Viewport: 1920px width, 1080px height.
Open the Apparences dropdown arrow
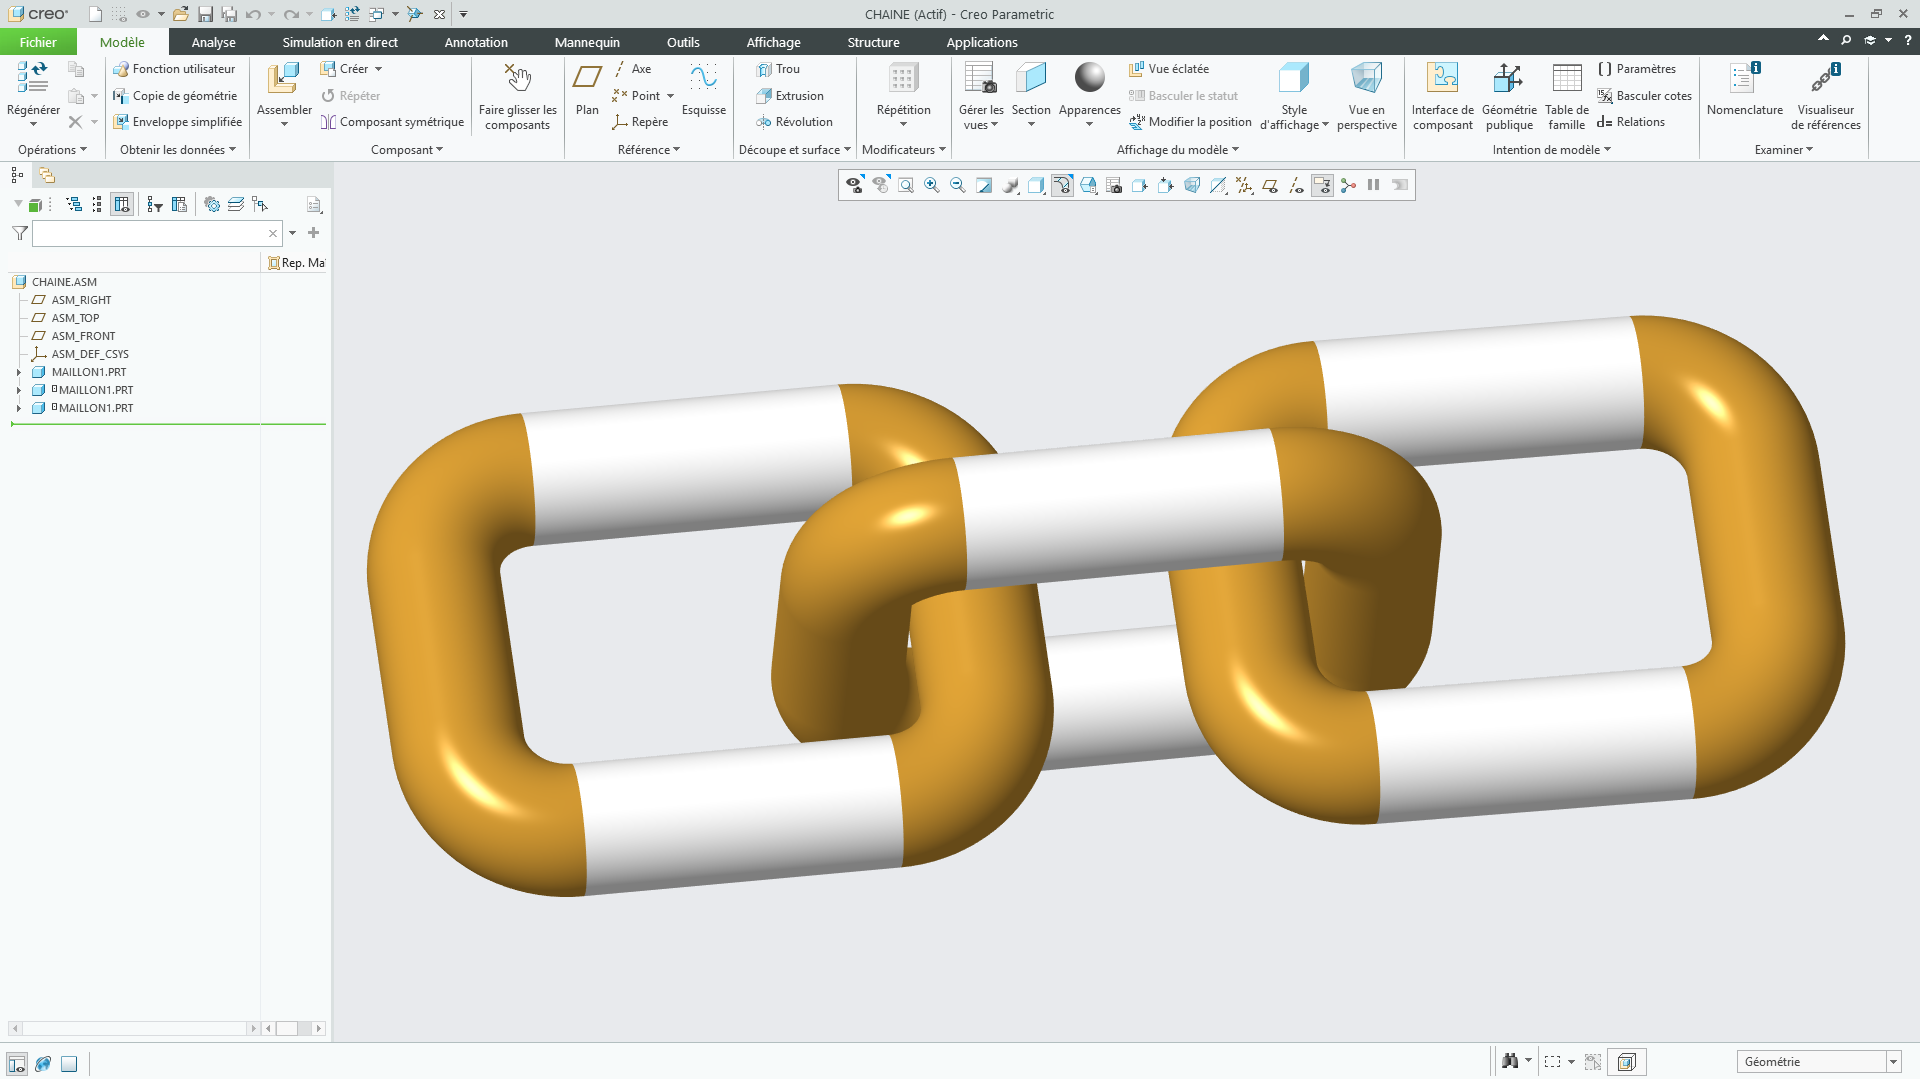(1089, 125)
